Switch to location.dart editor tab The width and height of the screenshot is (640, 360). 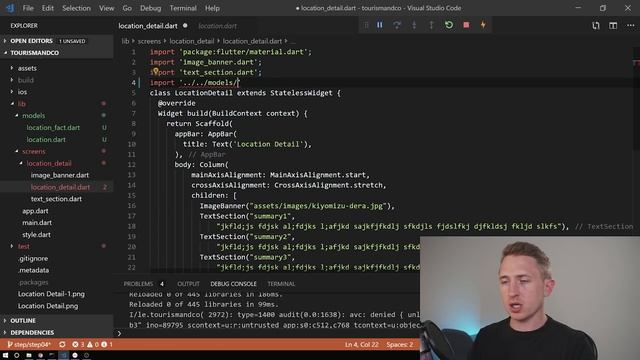[218, 26]
